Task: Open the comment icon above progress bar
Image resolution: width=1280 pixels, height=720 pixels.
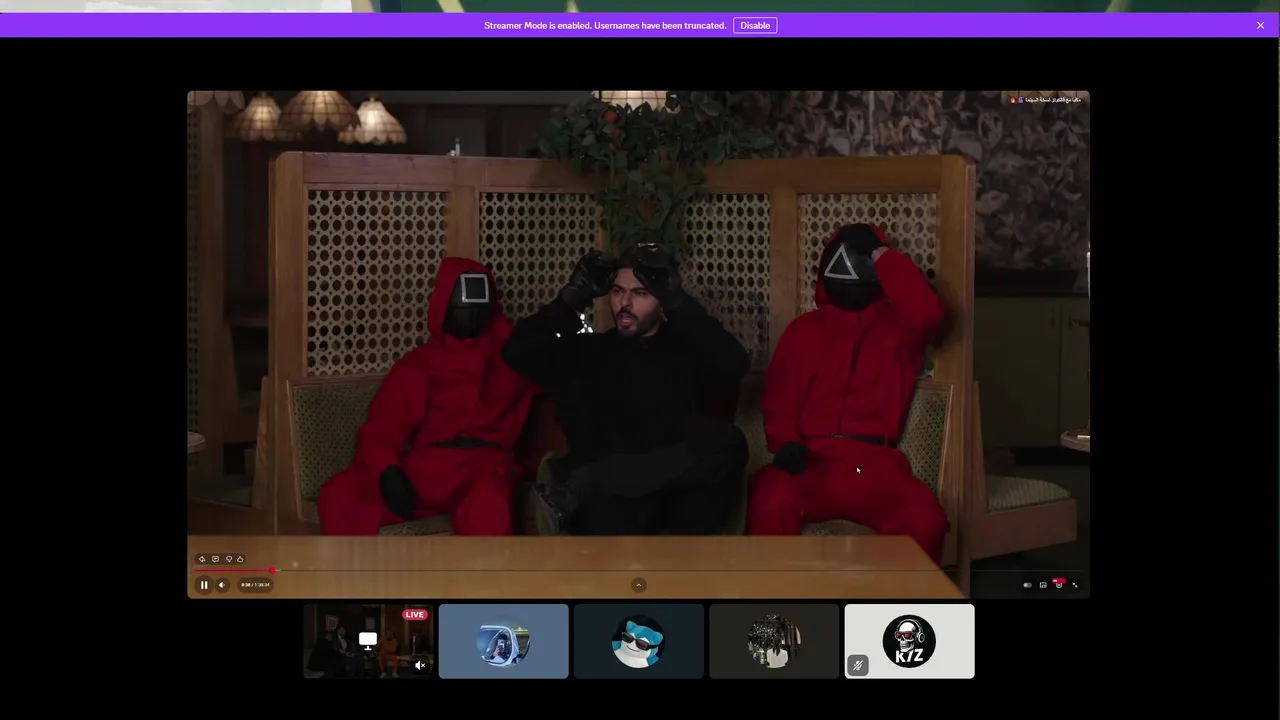Action: tap(215, 559)
